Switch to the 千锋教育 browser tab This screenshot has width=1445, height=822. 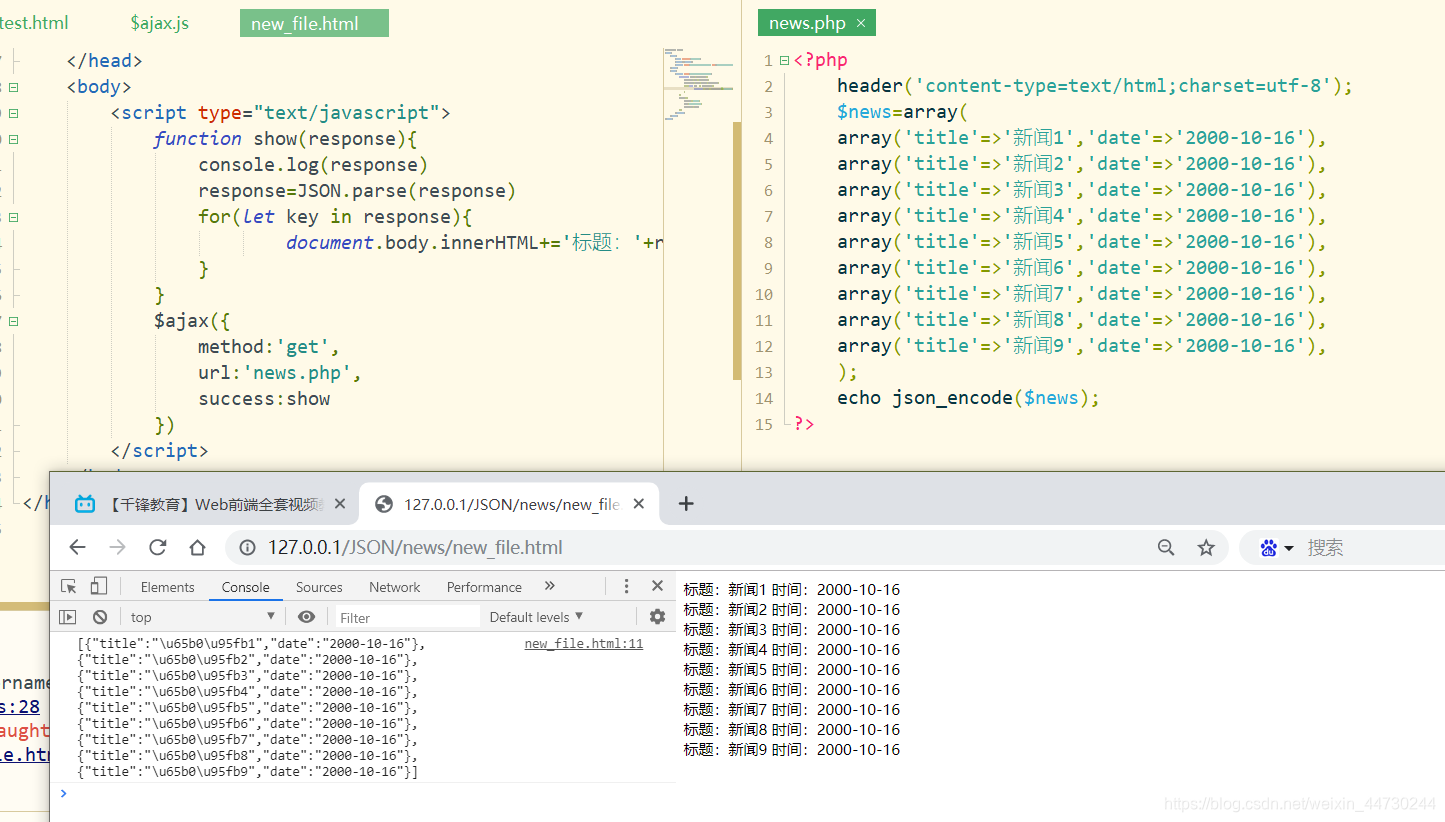(x=205, y=504)
